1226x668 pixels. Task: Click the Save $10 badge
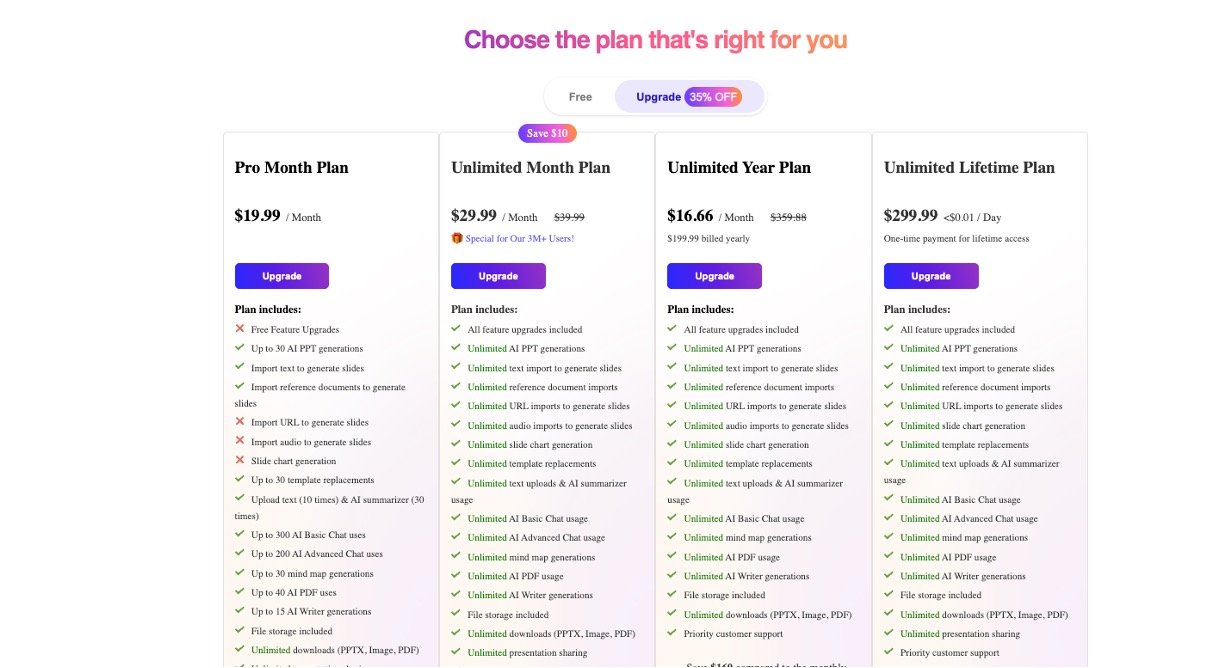(x=547, y=133)
